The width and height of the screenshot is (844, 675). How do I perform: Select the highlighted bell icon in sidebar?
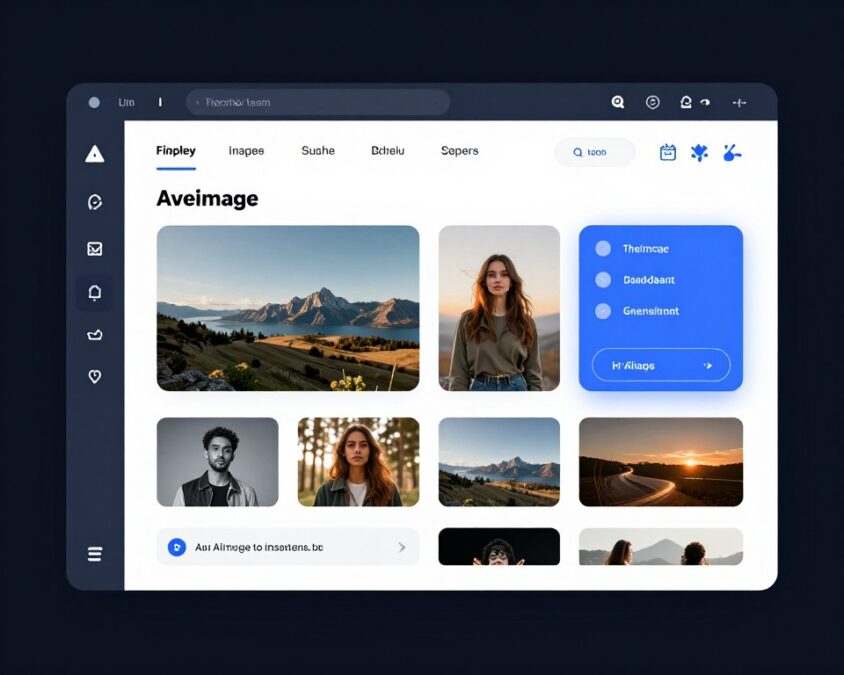(x=93, y=292)
